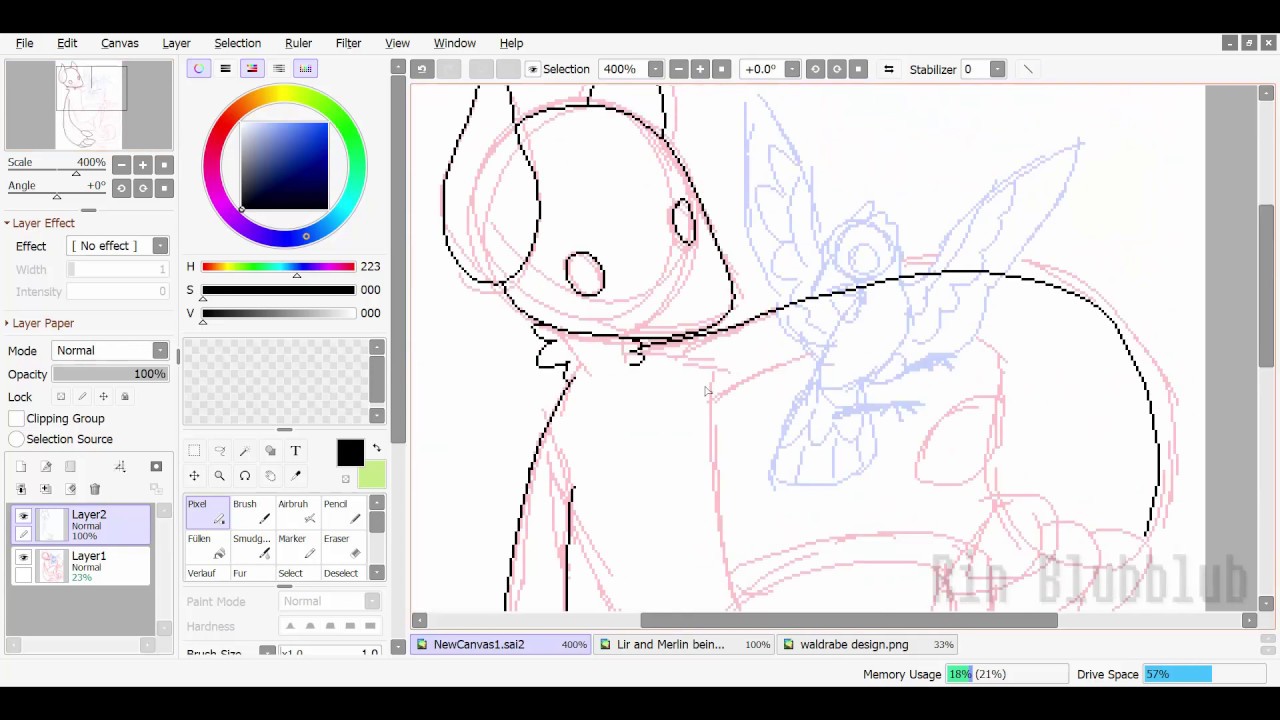
Task: Select the Pencil tool
Action: (x=342, y=512)
